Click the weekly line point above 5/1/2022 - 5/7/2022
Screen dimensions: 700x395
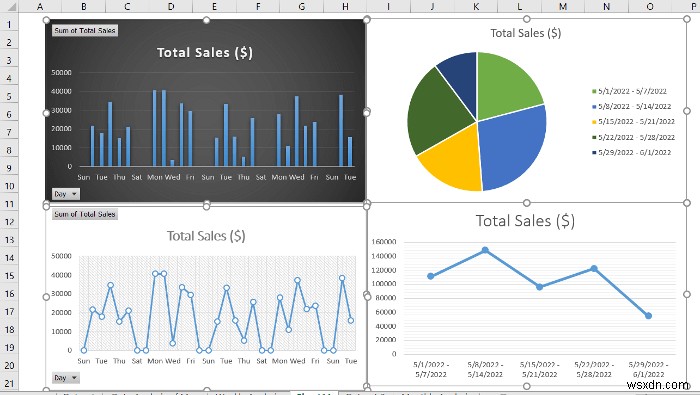pyautogui.click(x=431, y=276)
